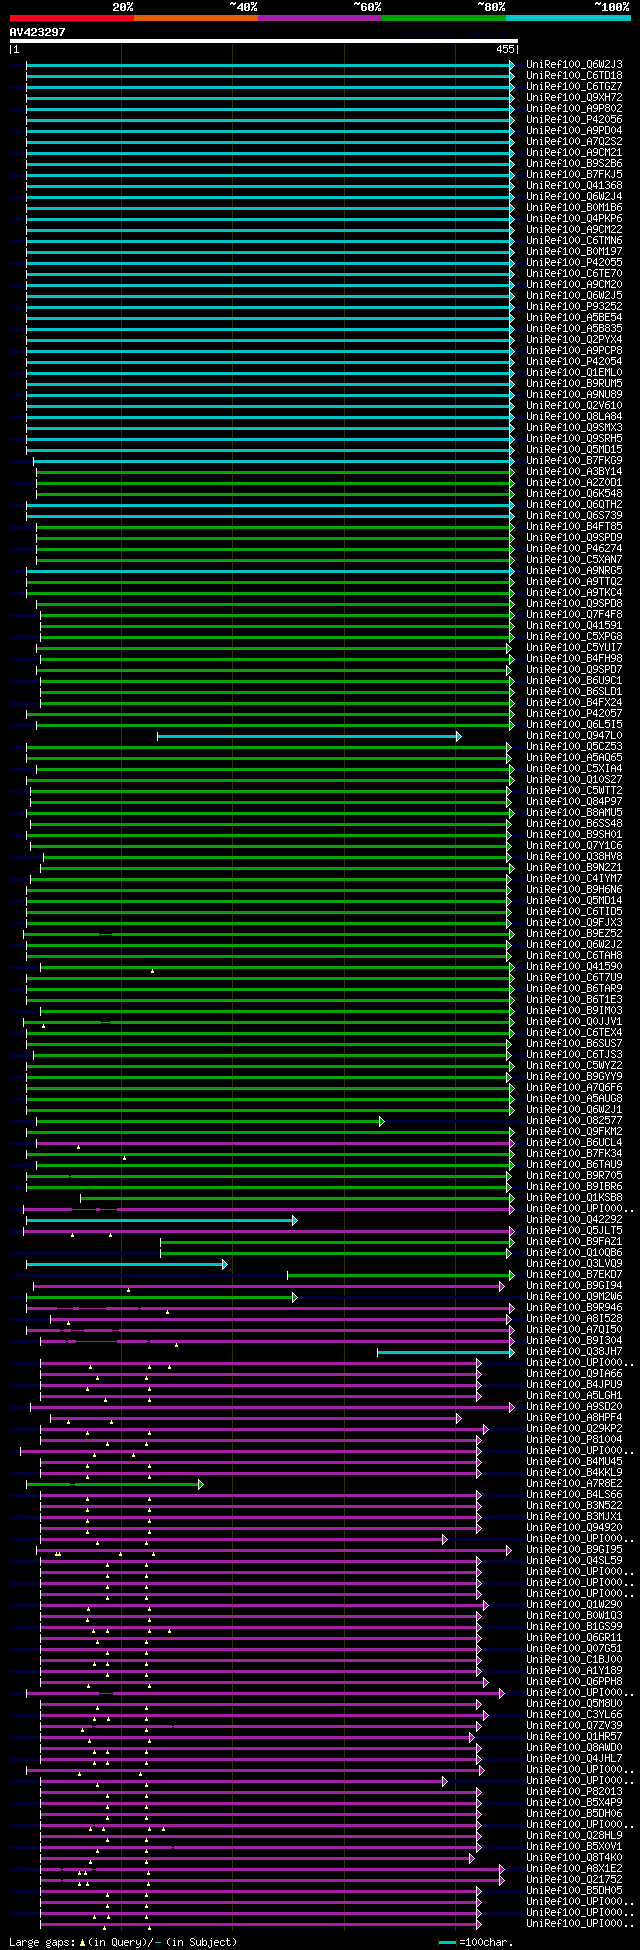Select label UniRef100_B0M1B6

pos(574,208)
